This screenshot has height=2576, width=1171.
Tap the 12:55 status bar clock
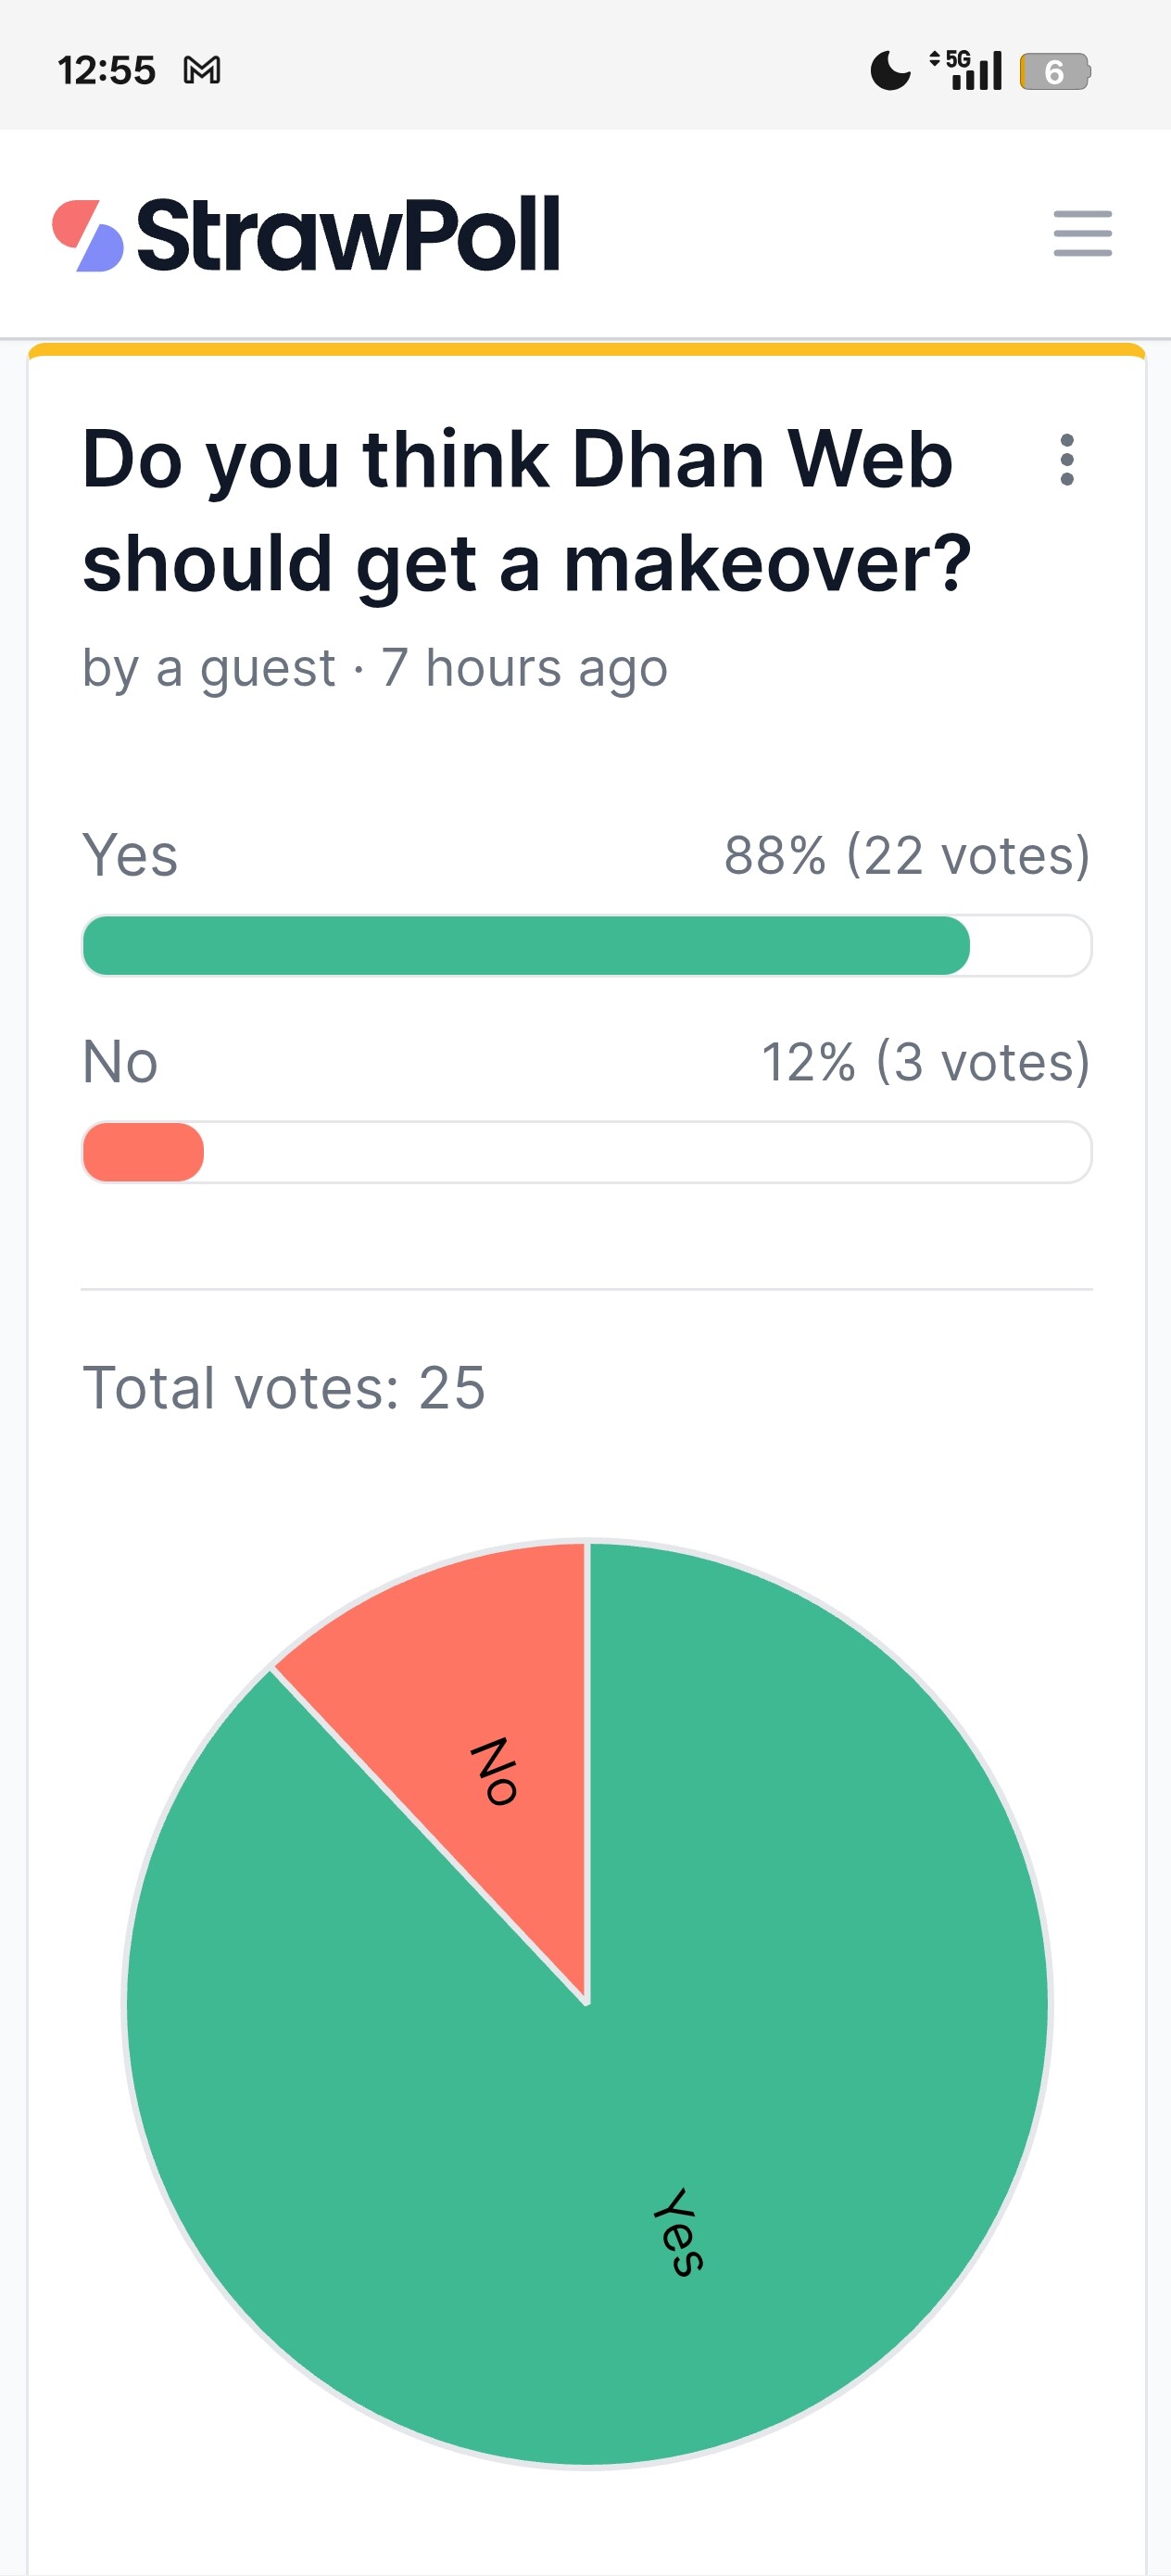106,71
